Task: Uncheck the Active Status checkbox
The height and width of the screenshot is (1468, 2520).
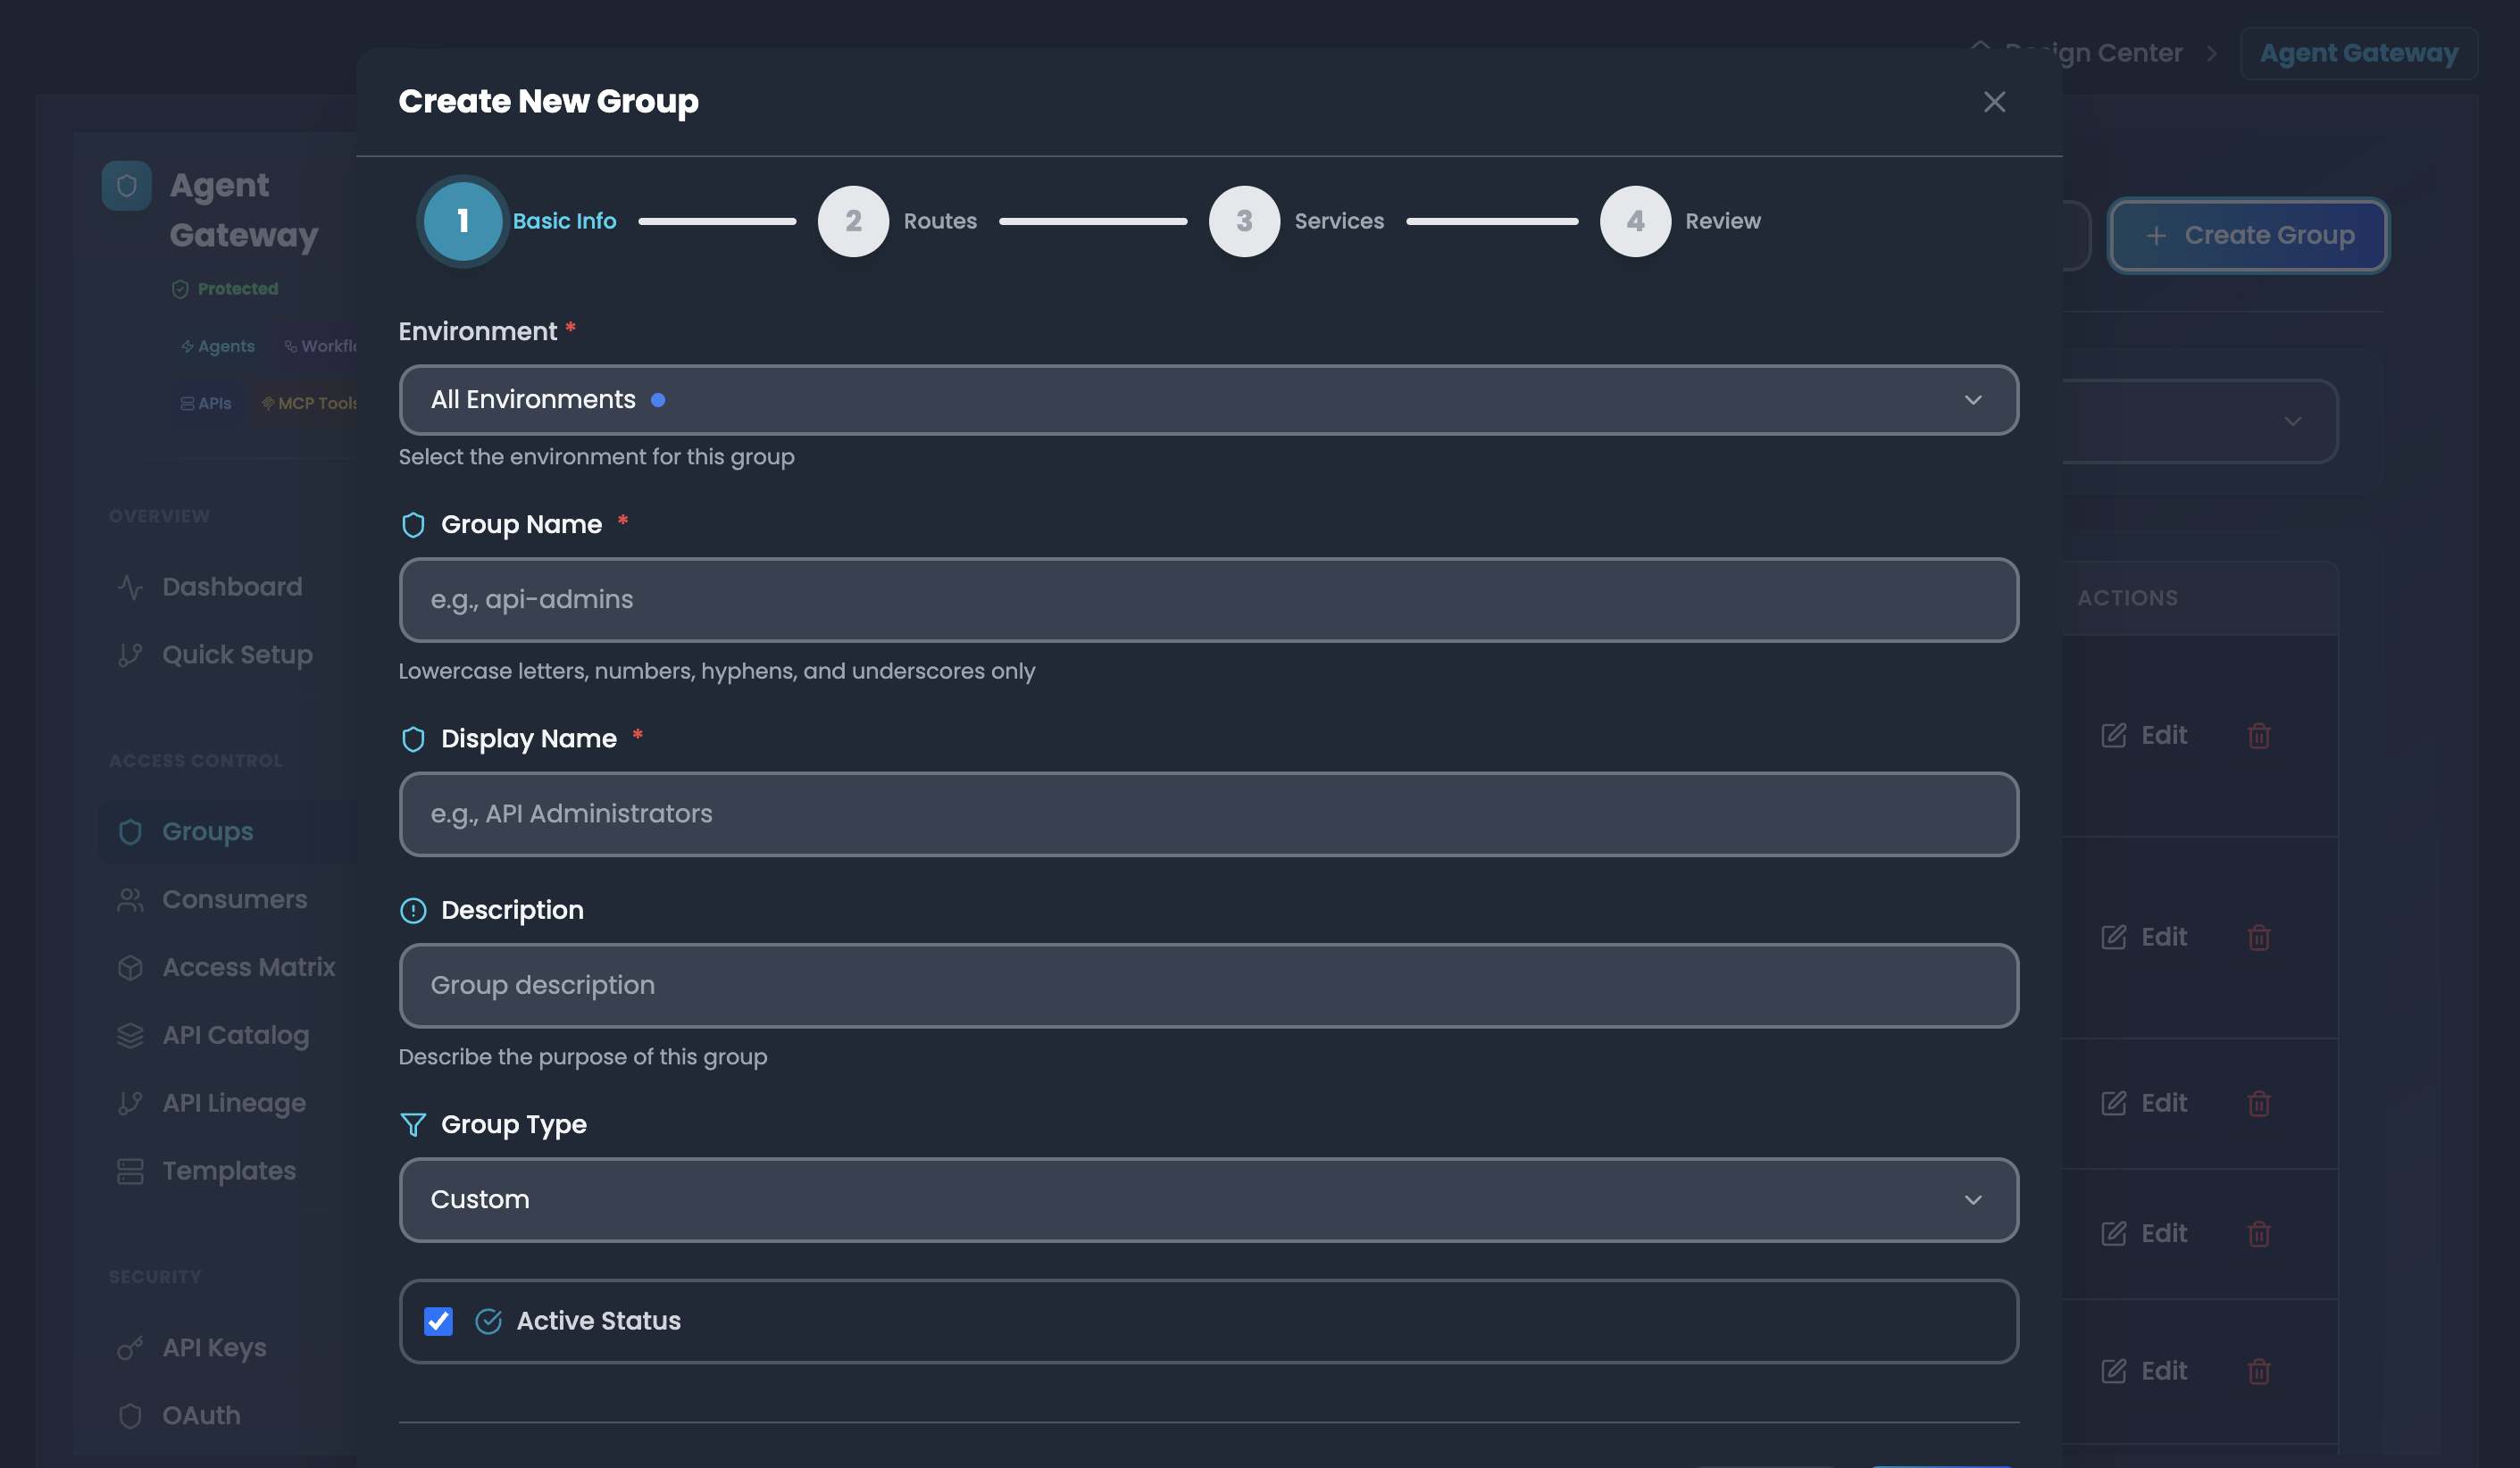Action: [x=438, y=1321]
